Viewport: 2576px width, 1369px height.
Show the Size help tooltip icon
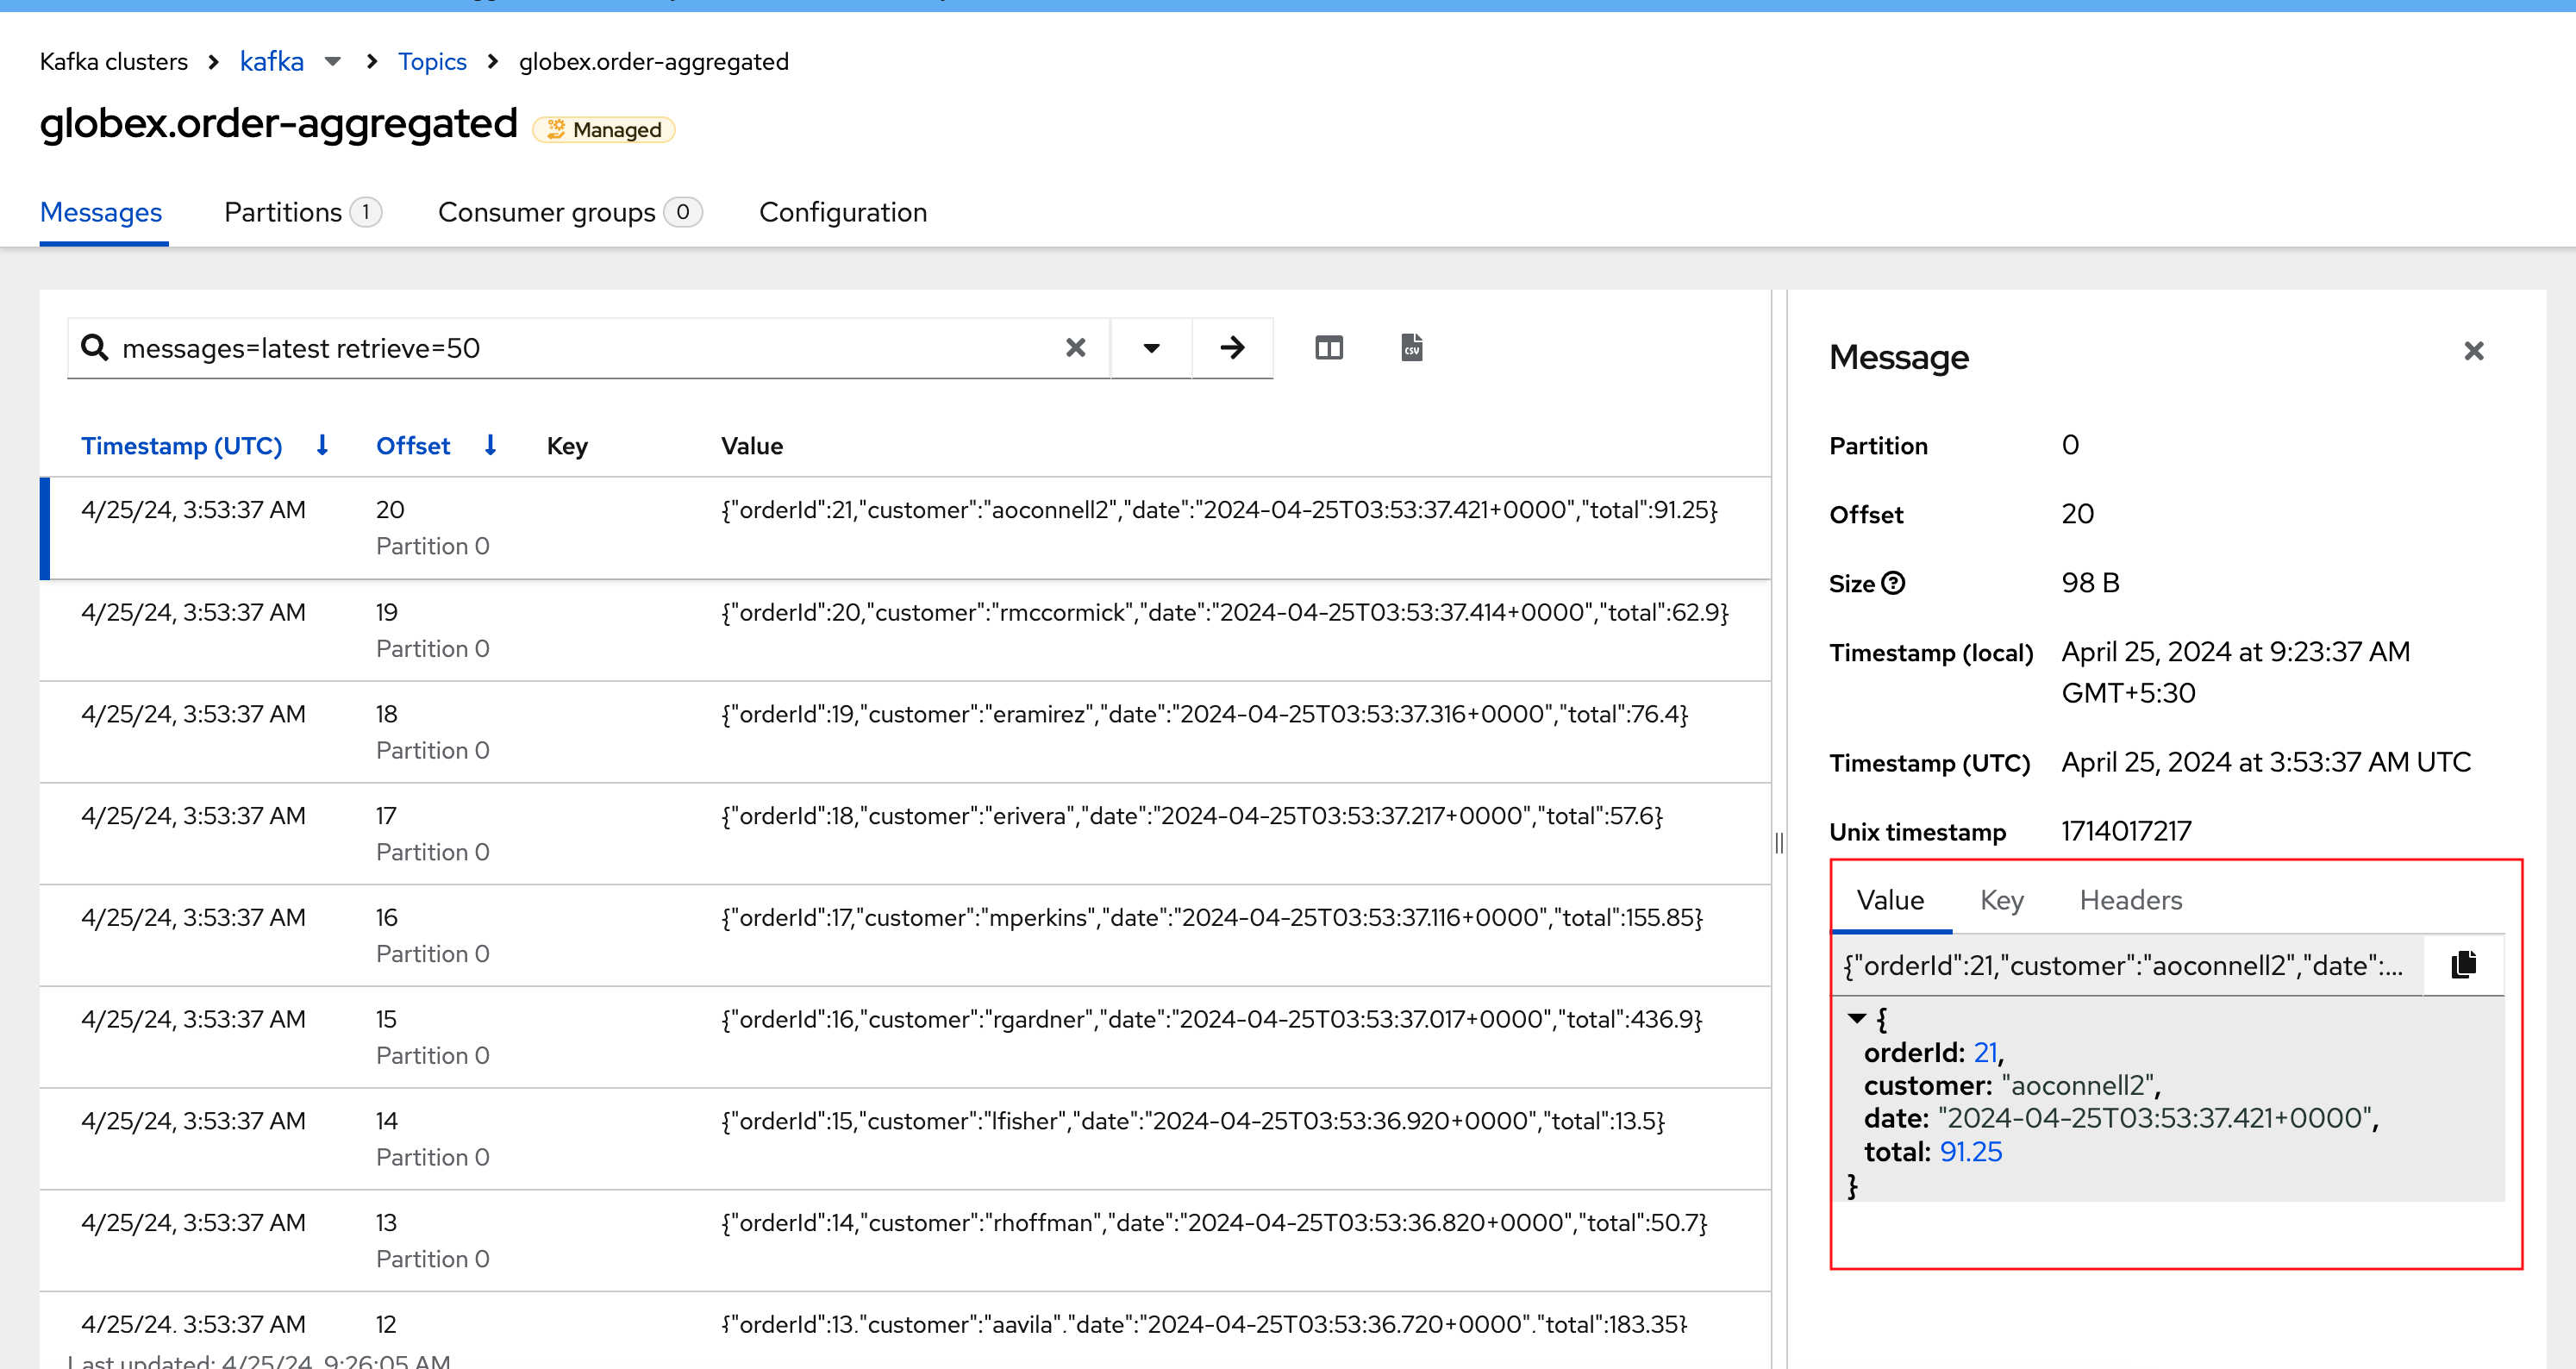tap(1893, 583)
